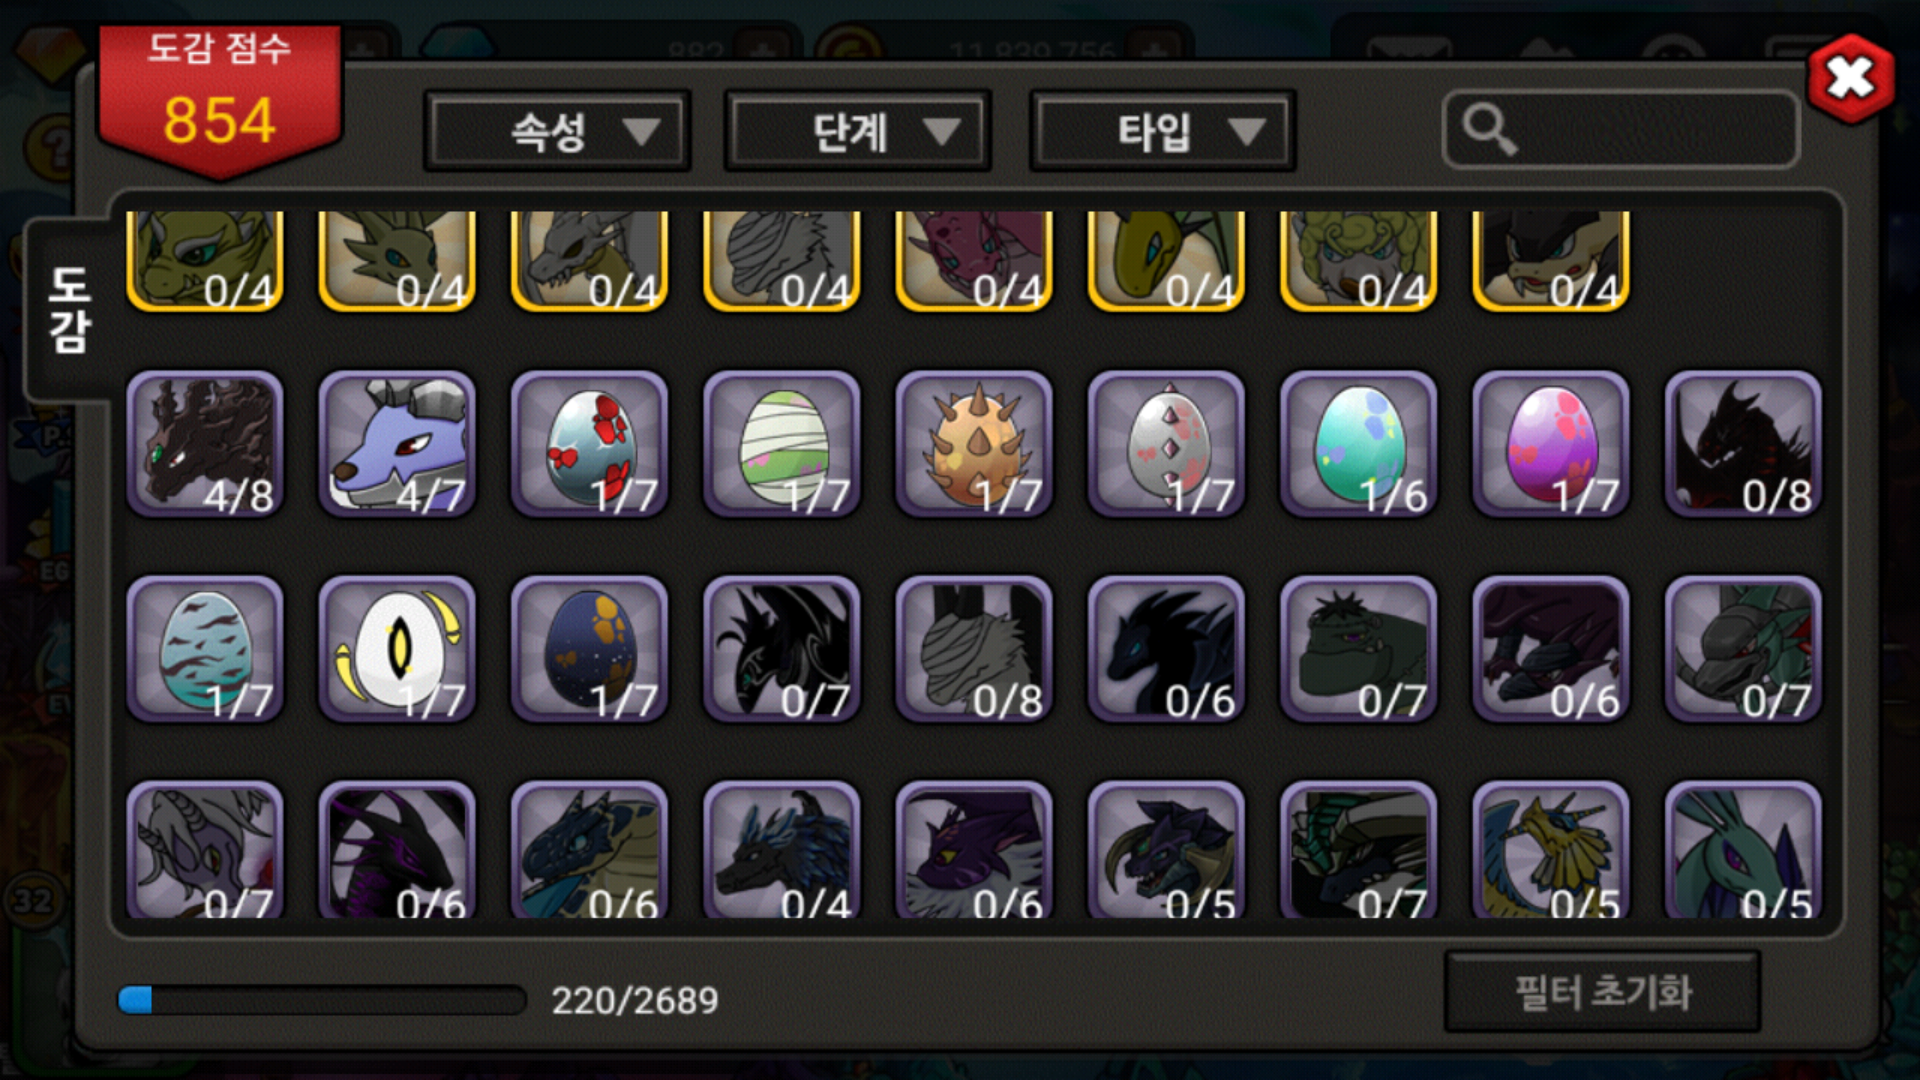Select the white eye egg 1/7 entry

pos(397,649)
